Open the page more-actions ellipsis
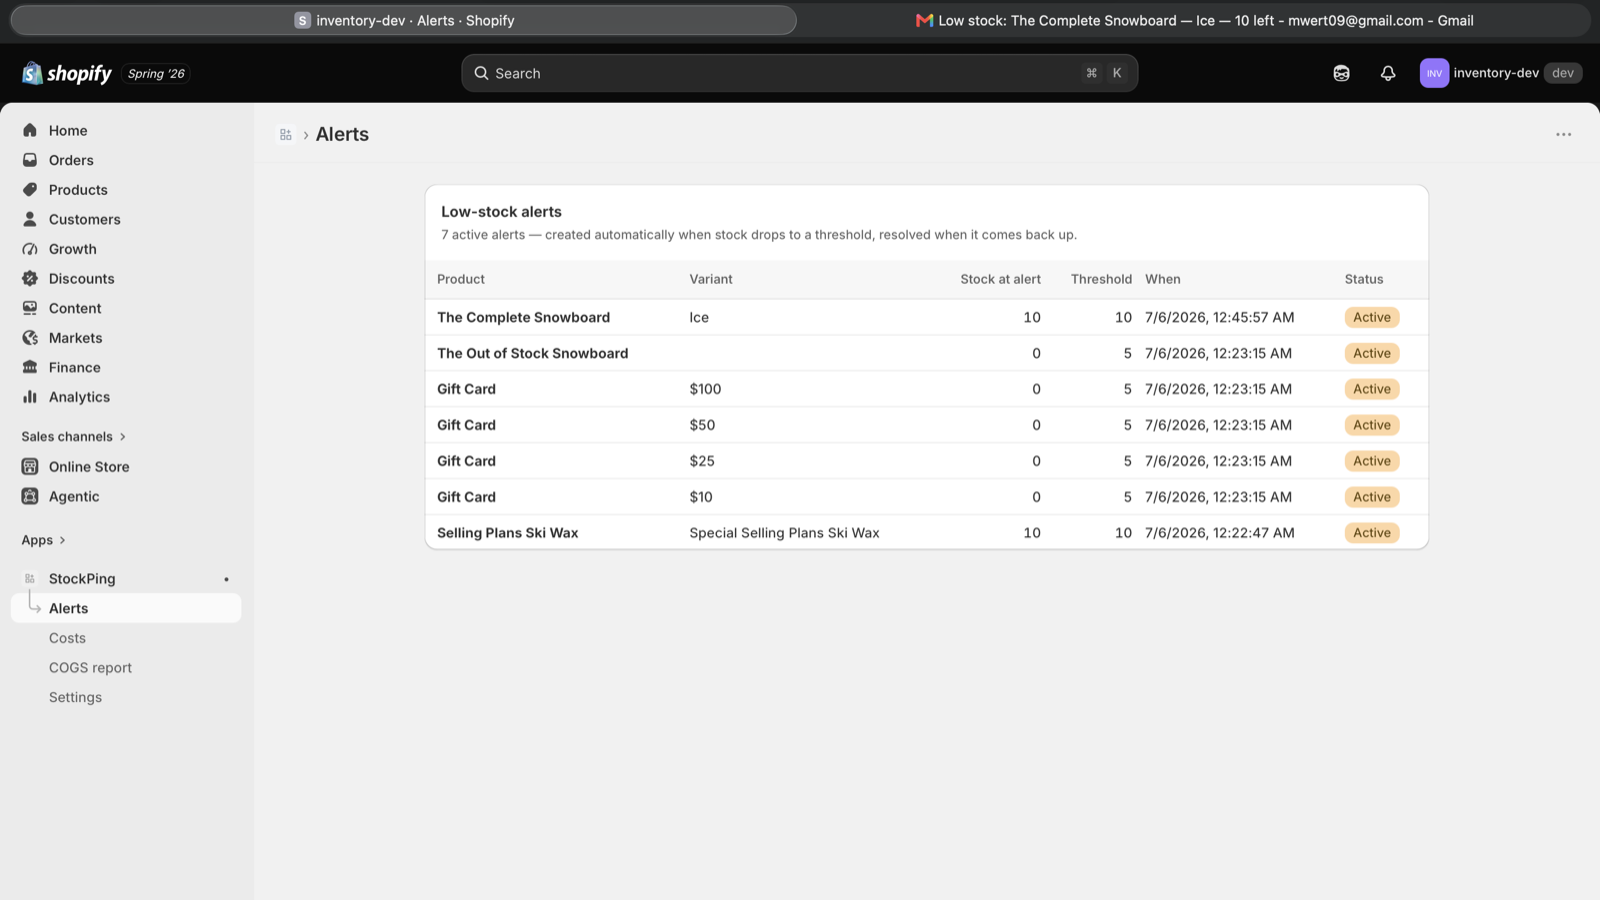 (1564, 135)
